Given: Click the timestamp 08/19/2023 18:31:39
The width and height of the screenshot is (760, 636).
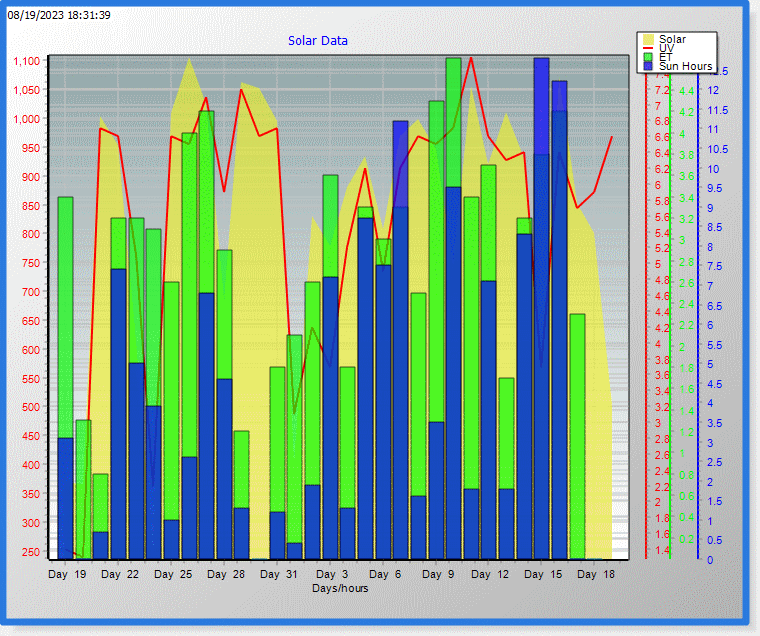Looking at the screenshot, I should (x=59, y=15).
